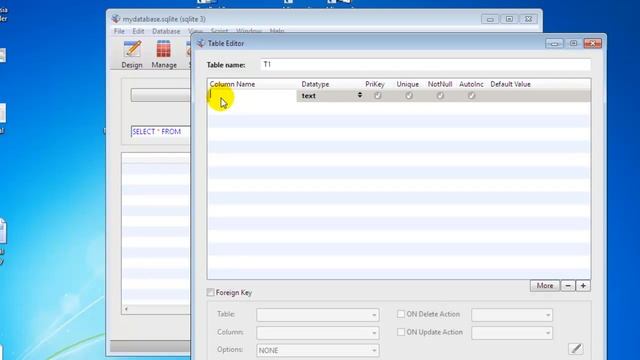Enable the Foreign Key checkbox
Image resolution: width=640 pixels, height=360 pixels.
[x=211, y=292]
